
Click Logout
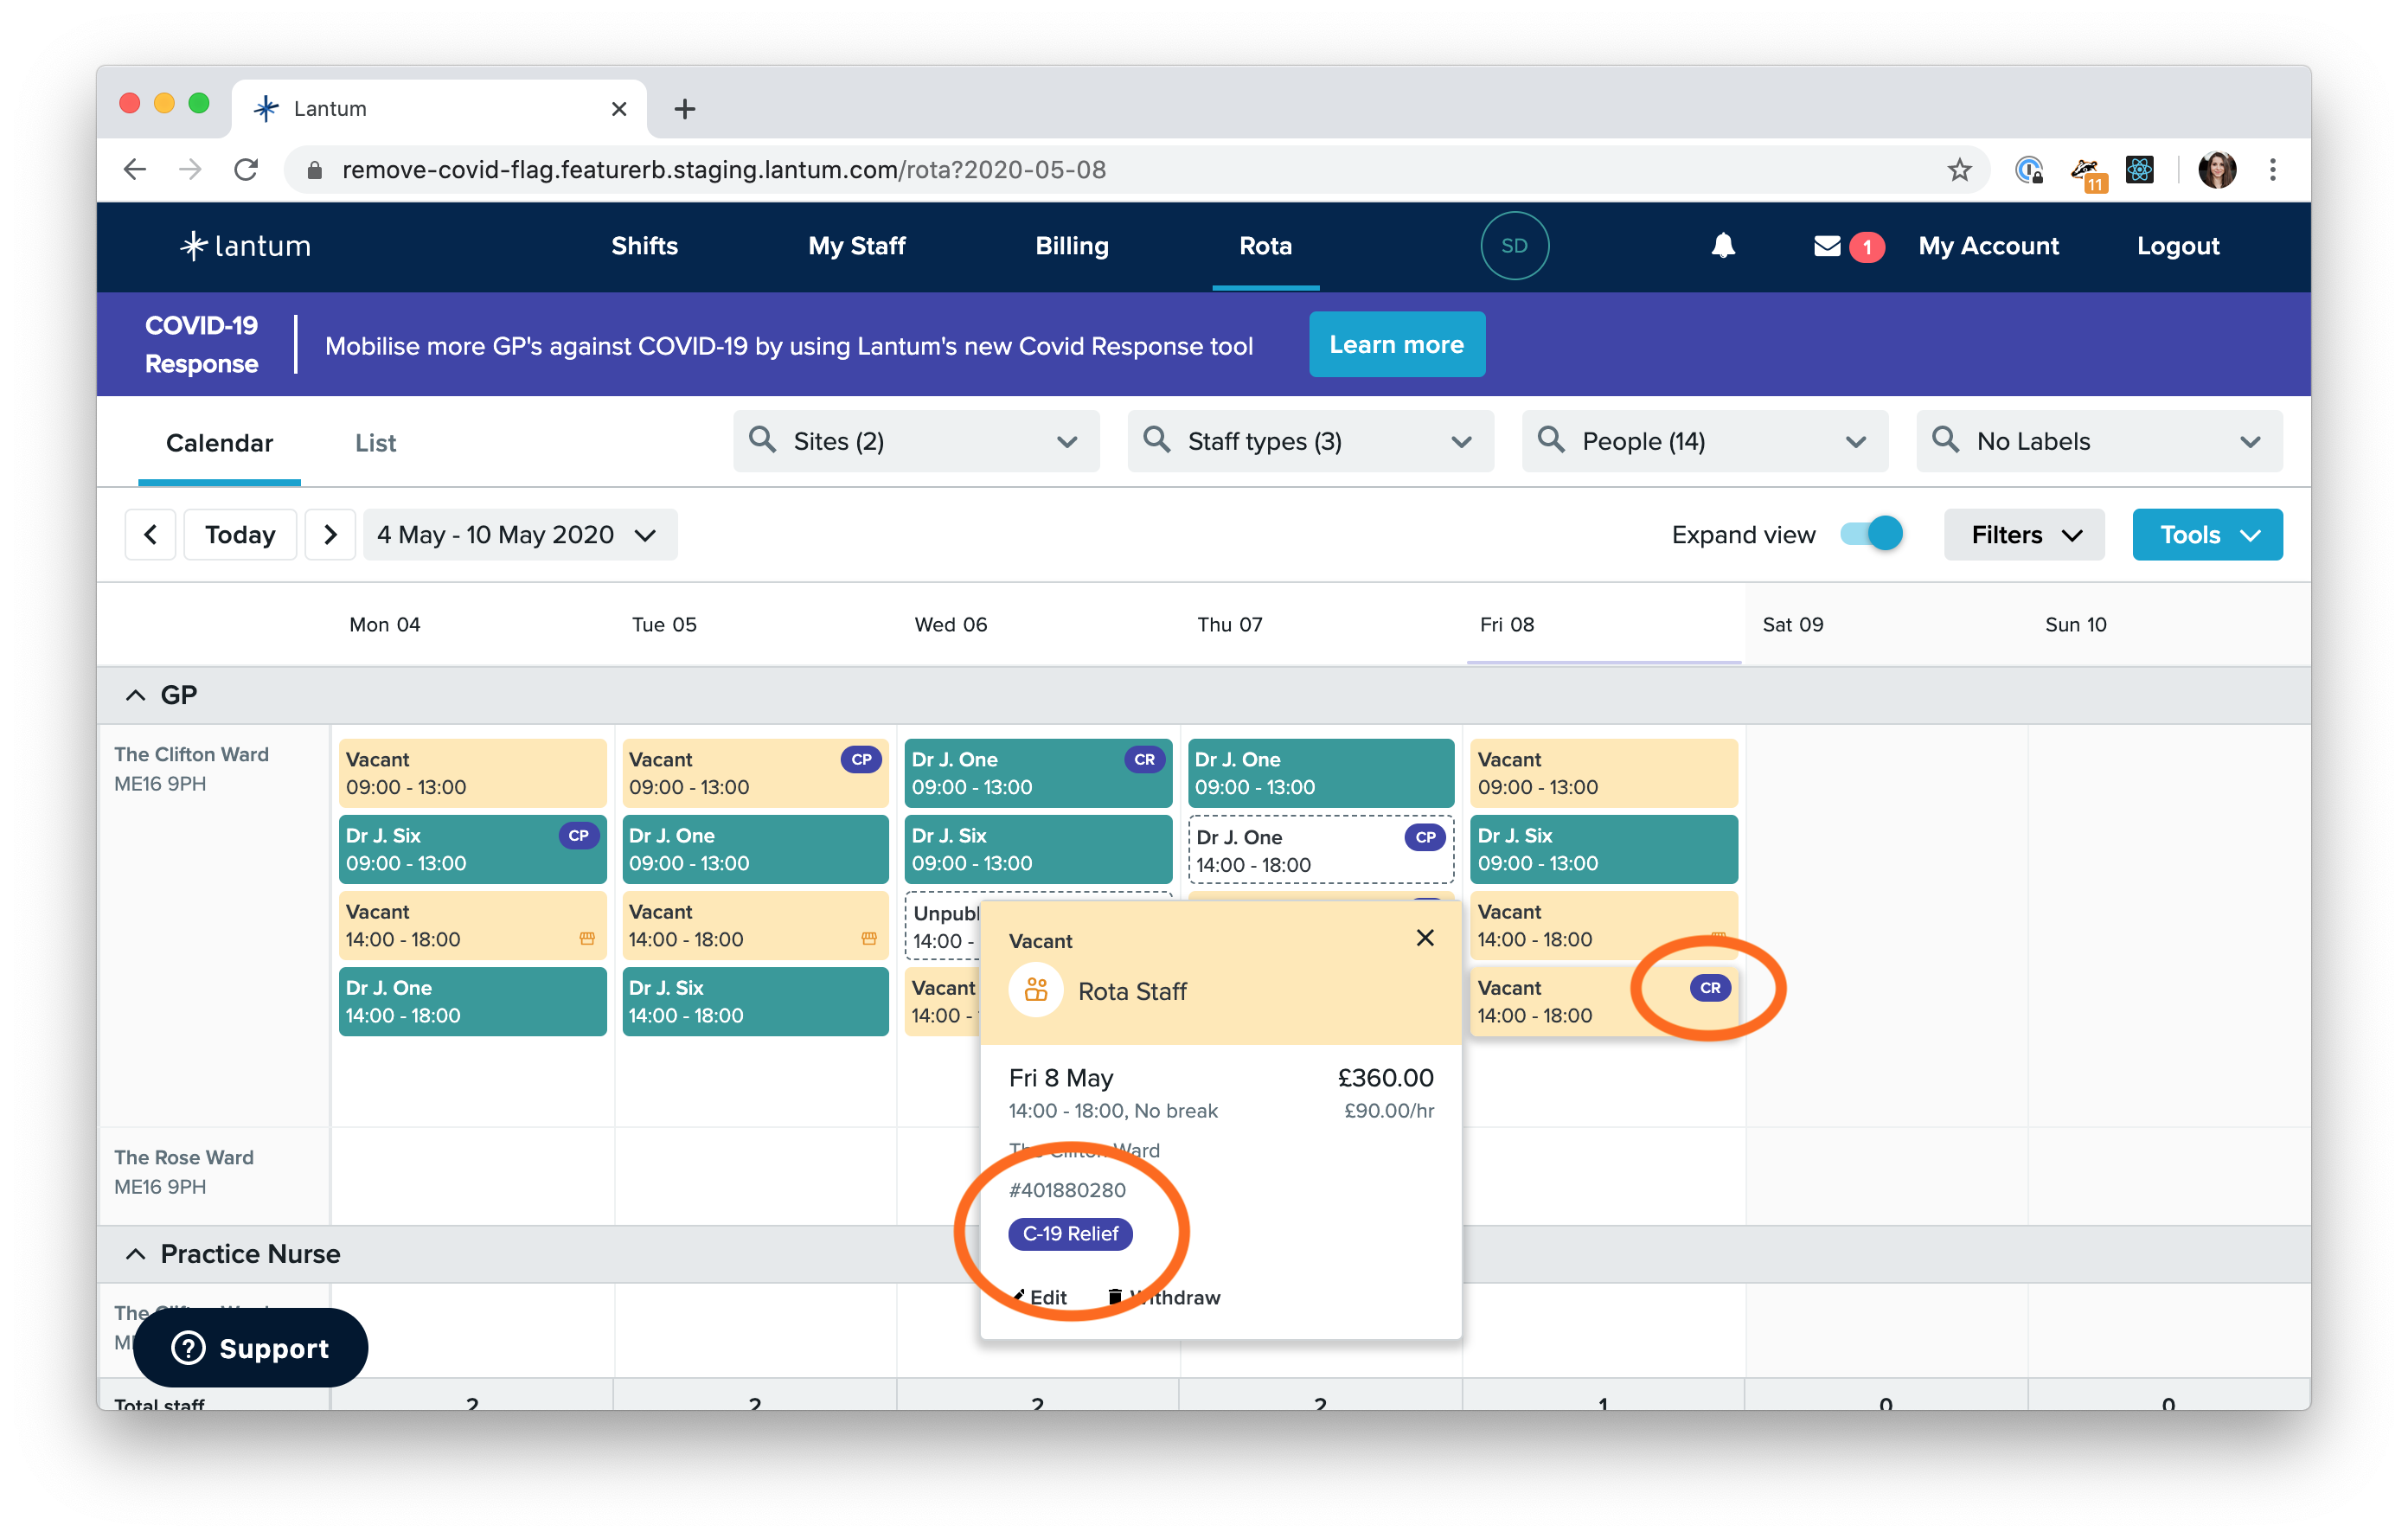pos(2177,246)
